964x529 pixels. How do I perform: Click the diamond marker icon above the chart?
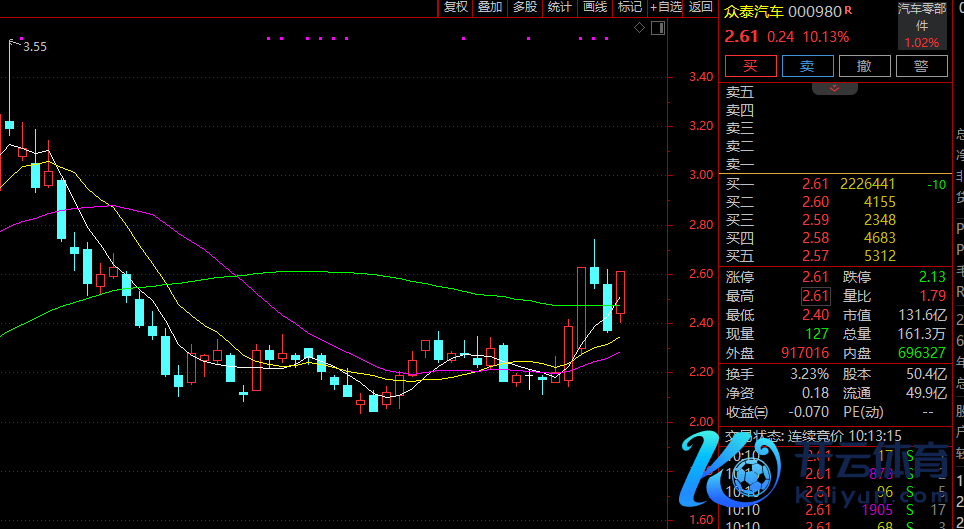point(640,28)
